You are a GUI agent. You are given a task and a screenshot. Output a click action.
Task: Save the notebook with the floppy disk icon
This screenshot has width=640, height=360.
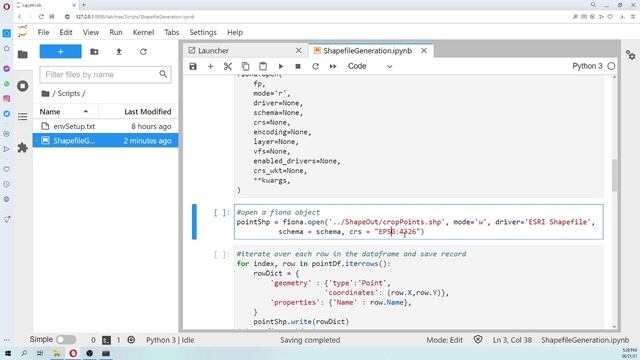pos(193,66)
